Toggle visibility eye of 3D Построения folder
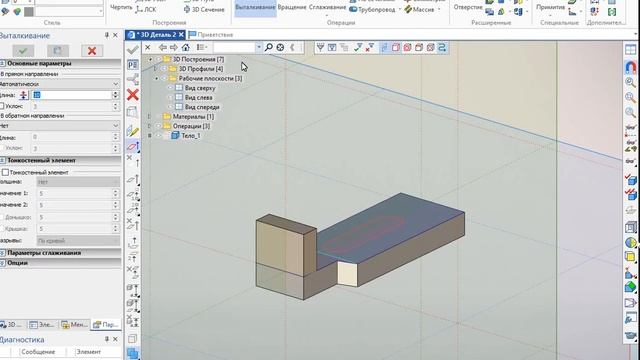 coord(159,59)
